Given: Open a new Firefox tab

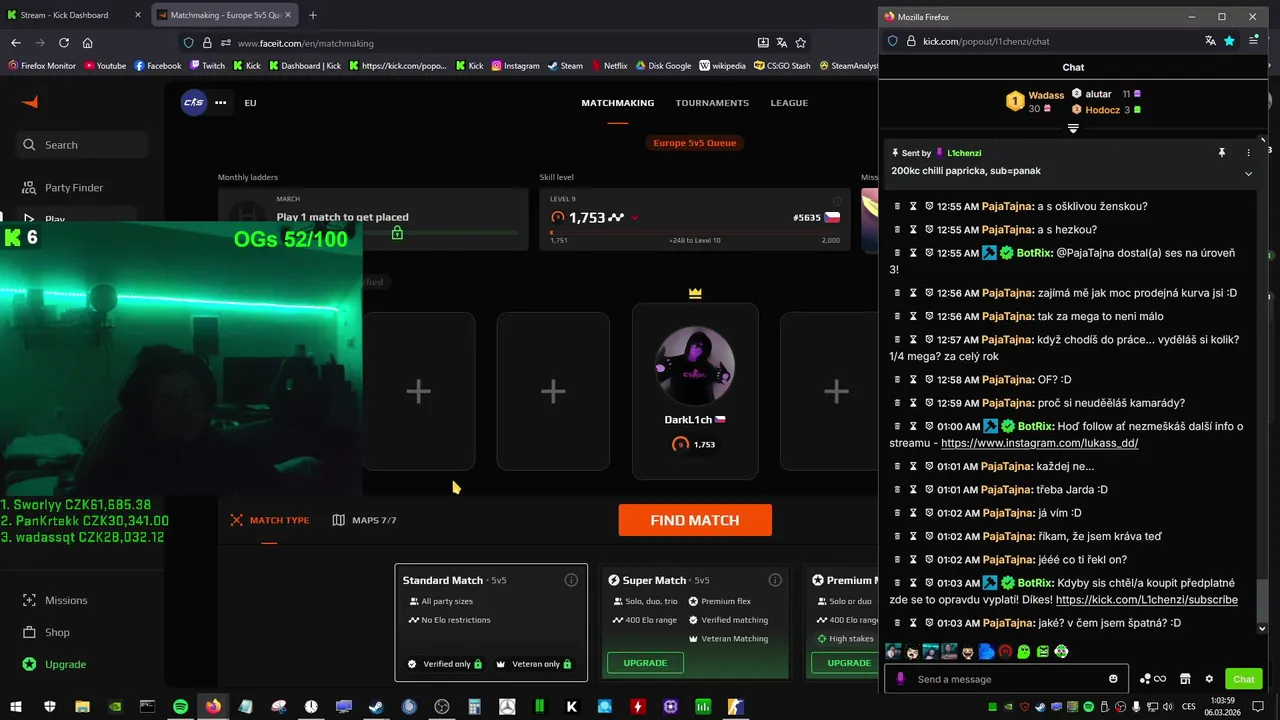Looking at the screenshot, I should pos(313,15).
